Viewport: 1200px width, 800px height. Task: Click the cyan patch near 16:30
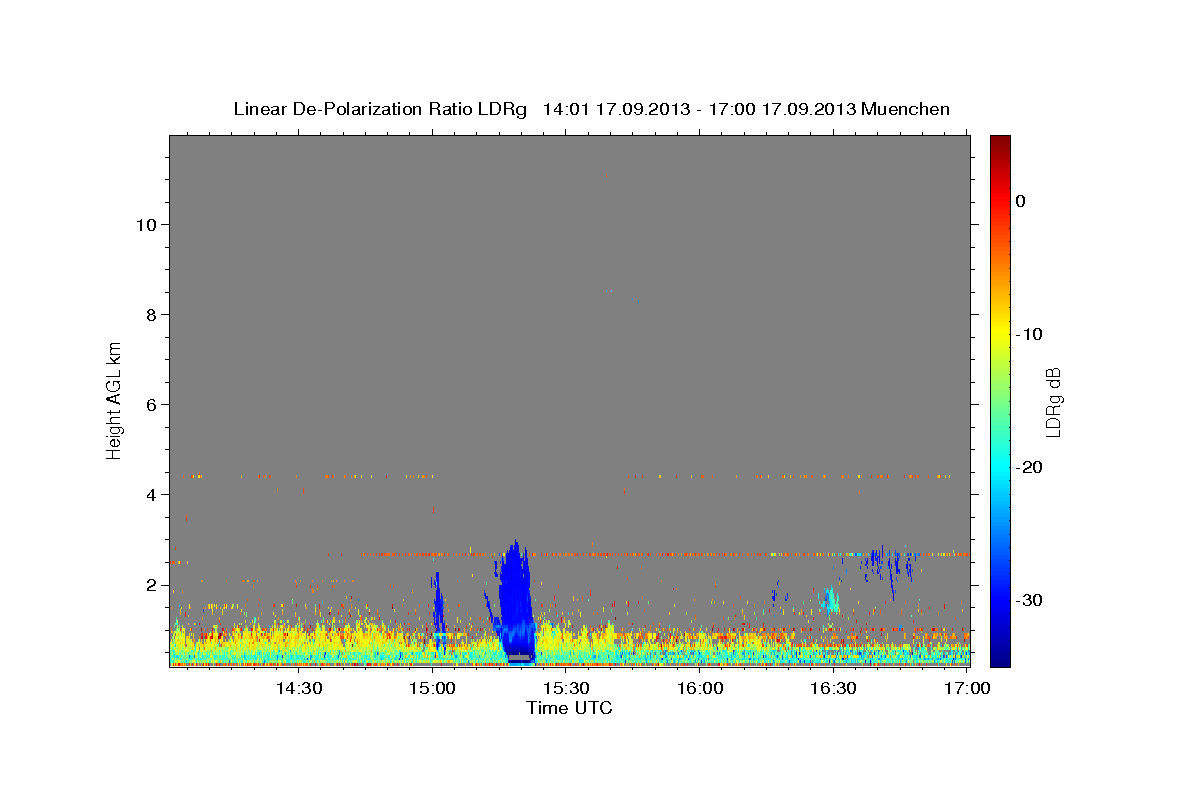[x=829, y=599]
